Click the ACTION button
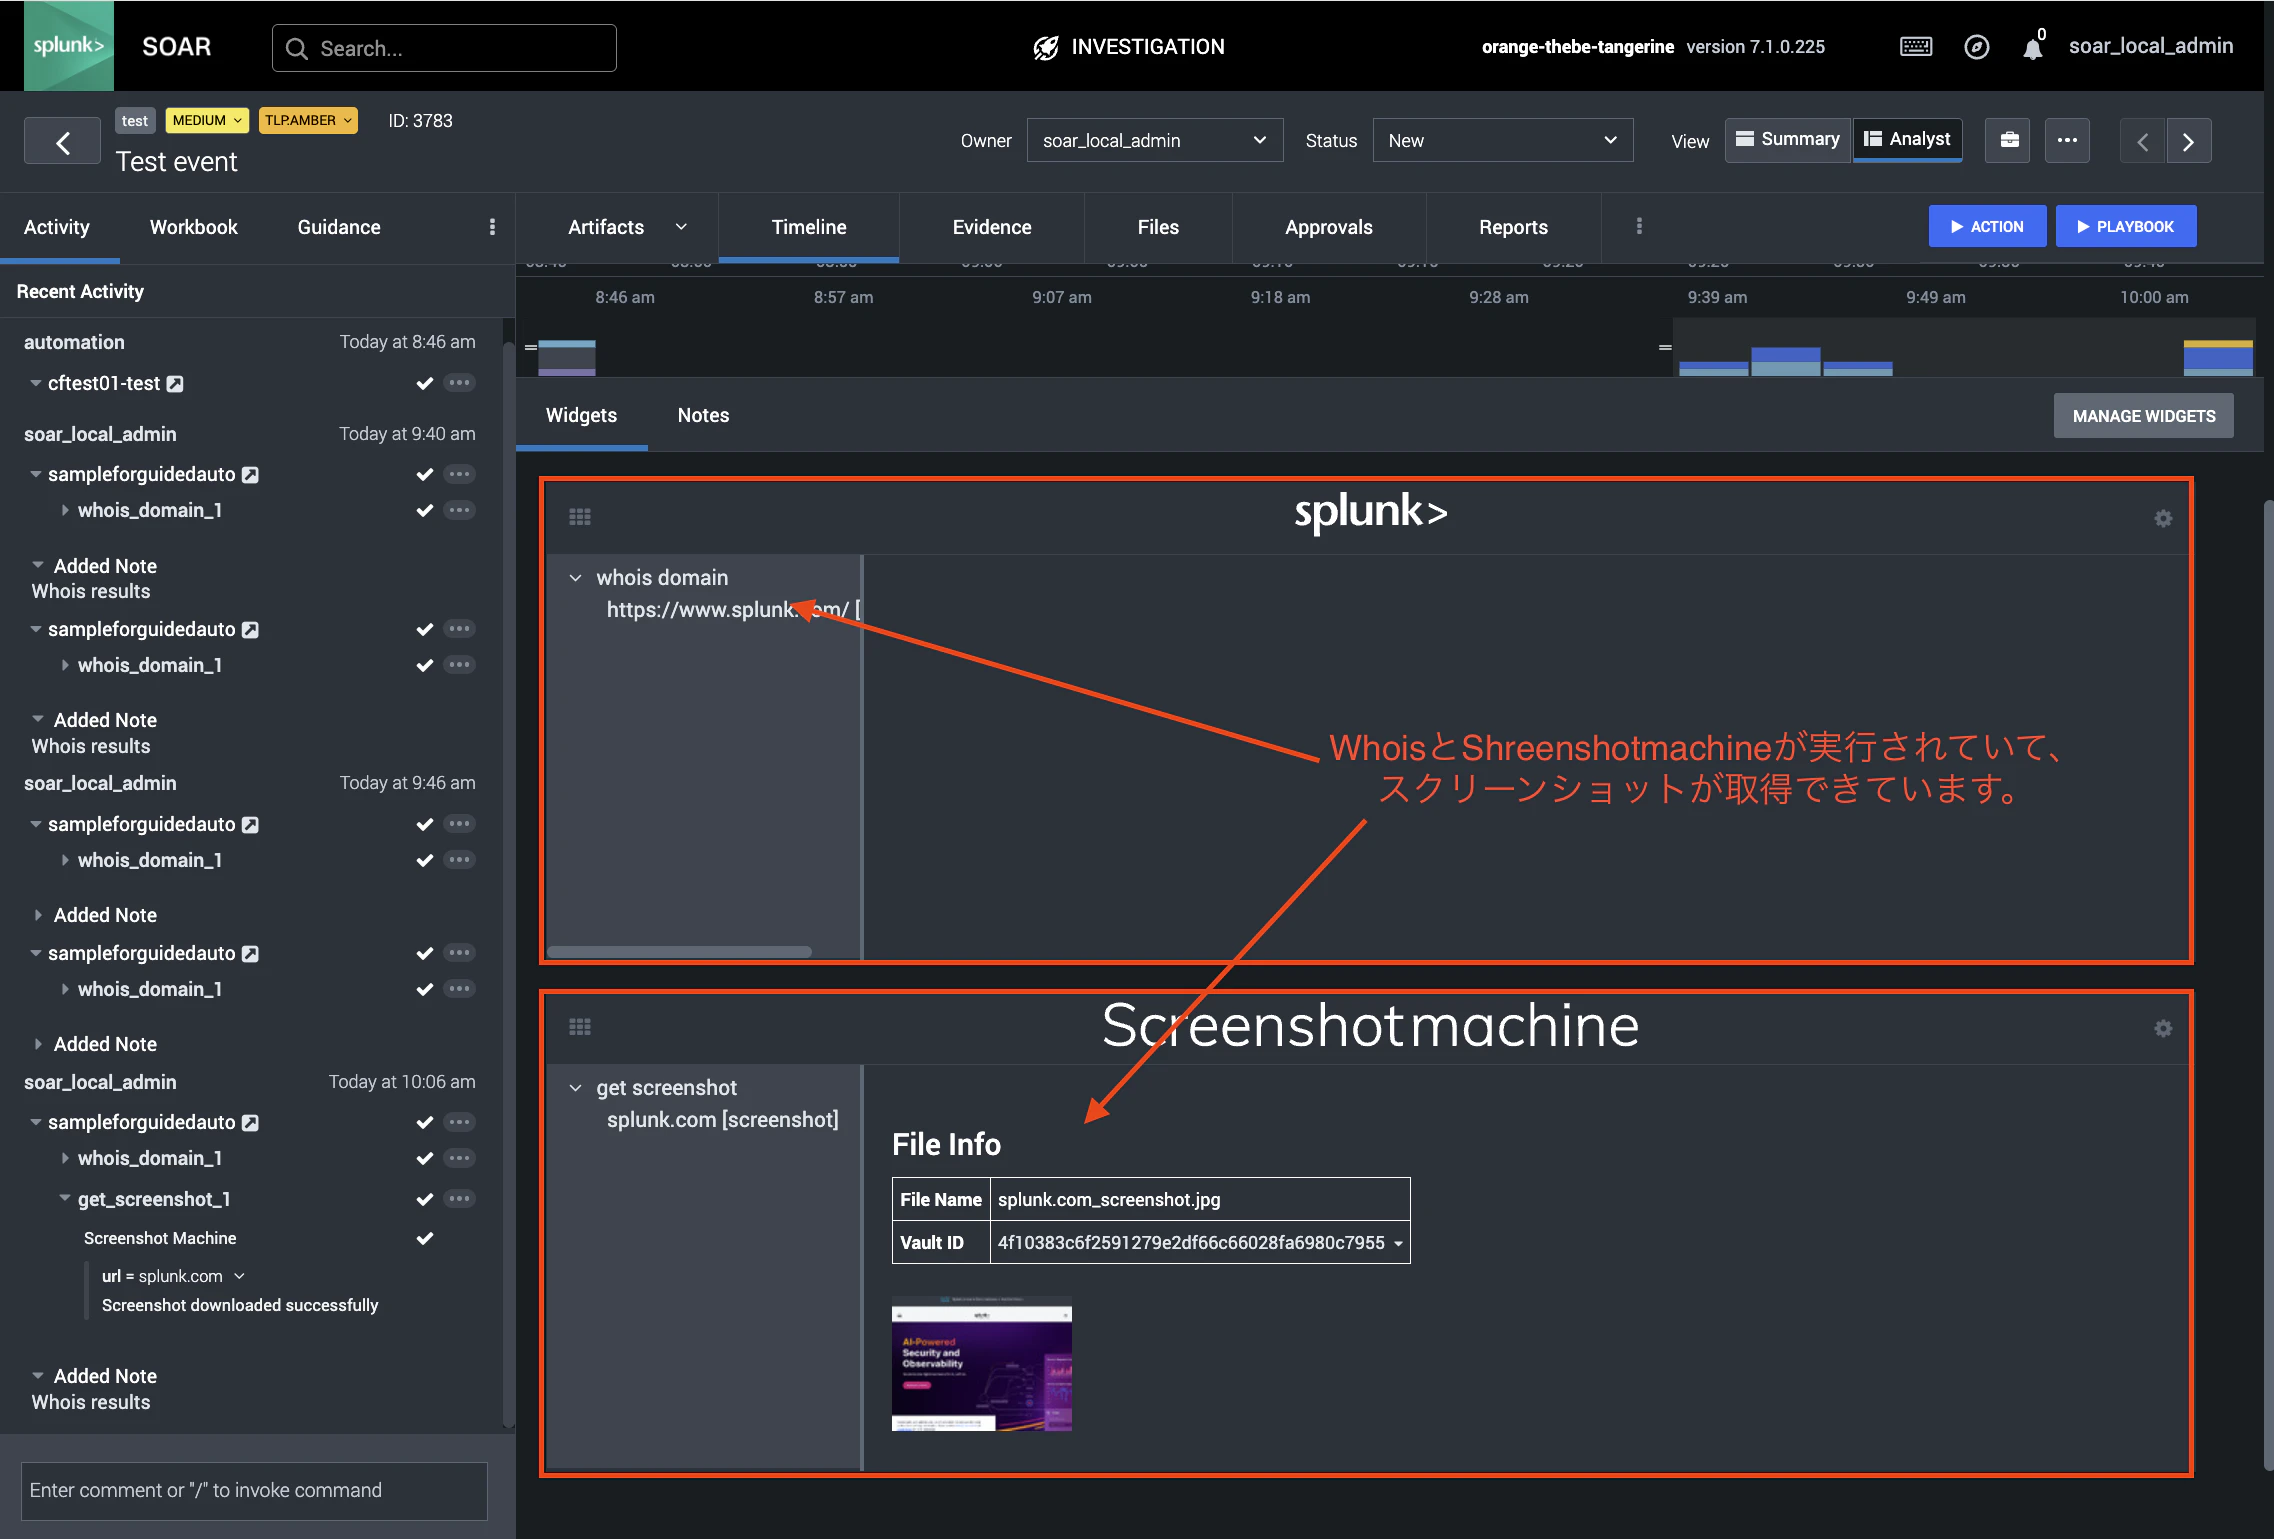 point(1987,227)
